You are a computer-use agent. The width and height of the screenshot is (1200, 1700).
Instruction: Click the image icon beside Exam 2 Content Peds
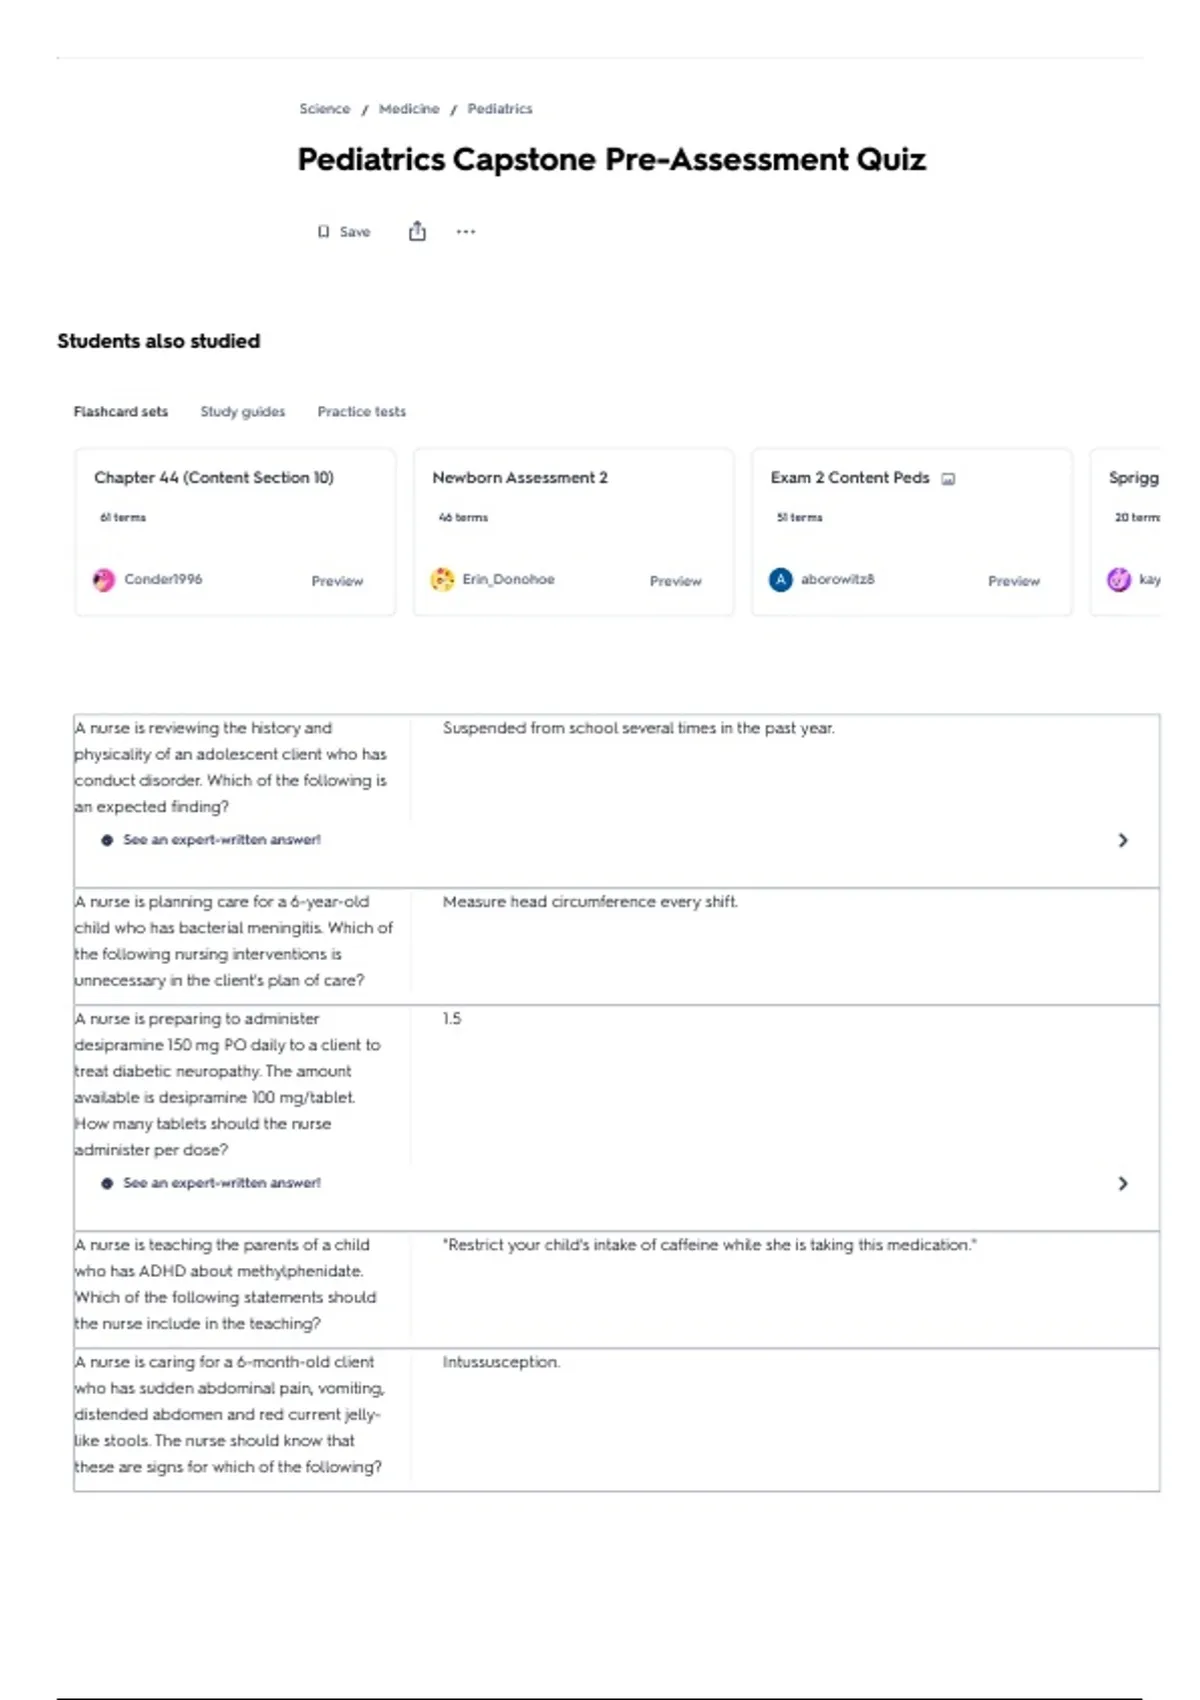[x=948, y=479]
